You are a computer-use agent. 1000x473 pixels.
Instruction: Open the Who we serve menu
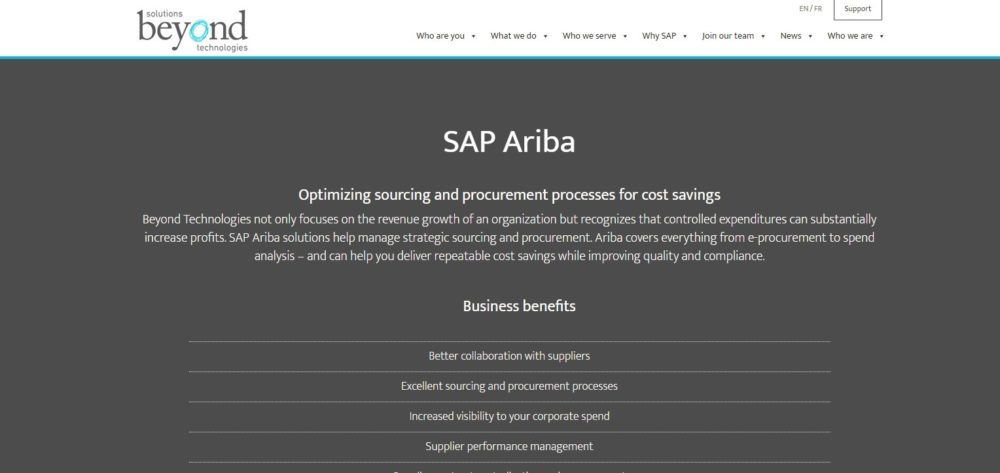(x=589, y=36)
